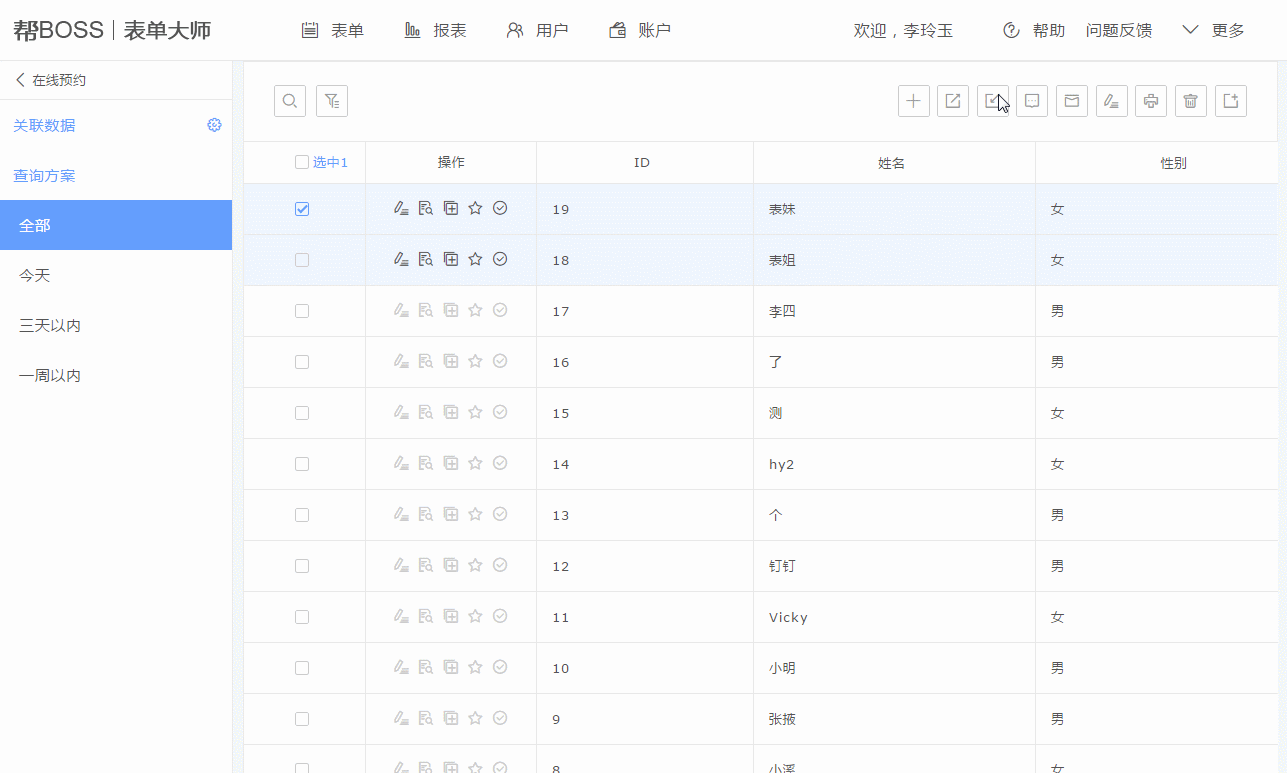Tick the checkbox for row 15

click(302, 413)
